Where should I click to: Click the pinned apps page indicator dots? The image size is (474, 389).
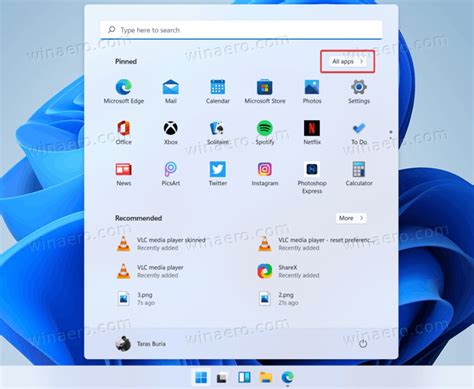(x=391, y=135)
